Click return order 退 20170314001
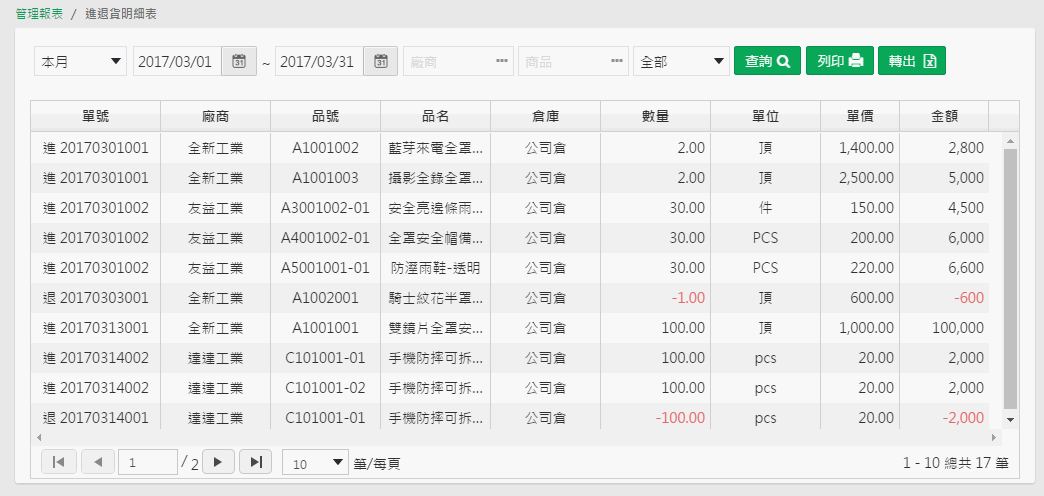Viewport: 1044px width, 496px height. pyautogui.click(x=95, y=418)
